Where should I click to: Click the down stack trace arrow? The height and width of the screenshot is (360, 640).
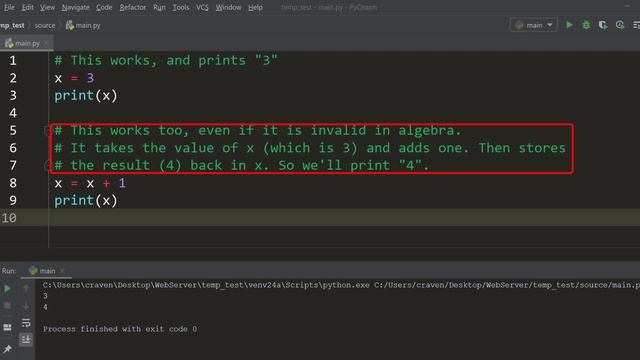[26, 305]
